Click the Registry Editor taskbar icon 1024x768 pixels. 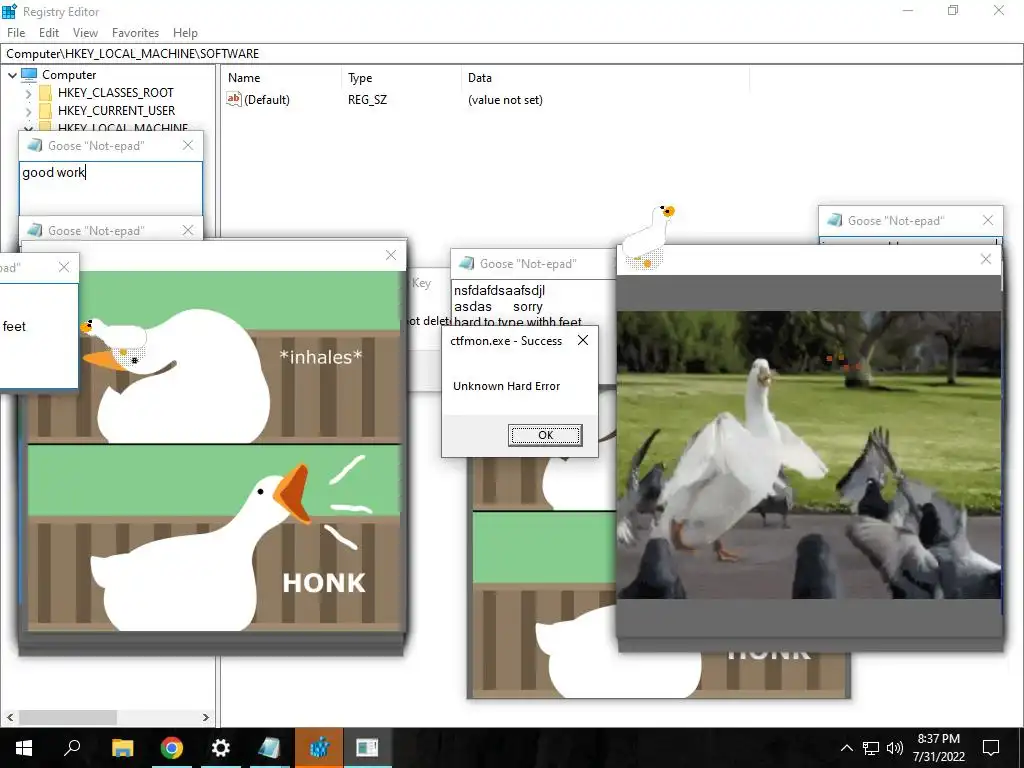pyautogui.click(x=319, y=748)
